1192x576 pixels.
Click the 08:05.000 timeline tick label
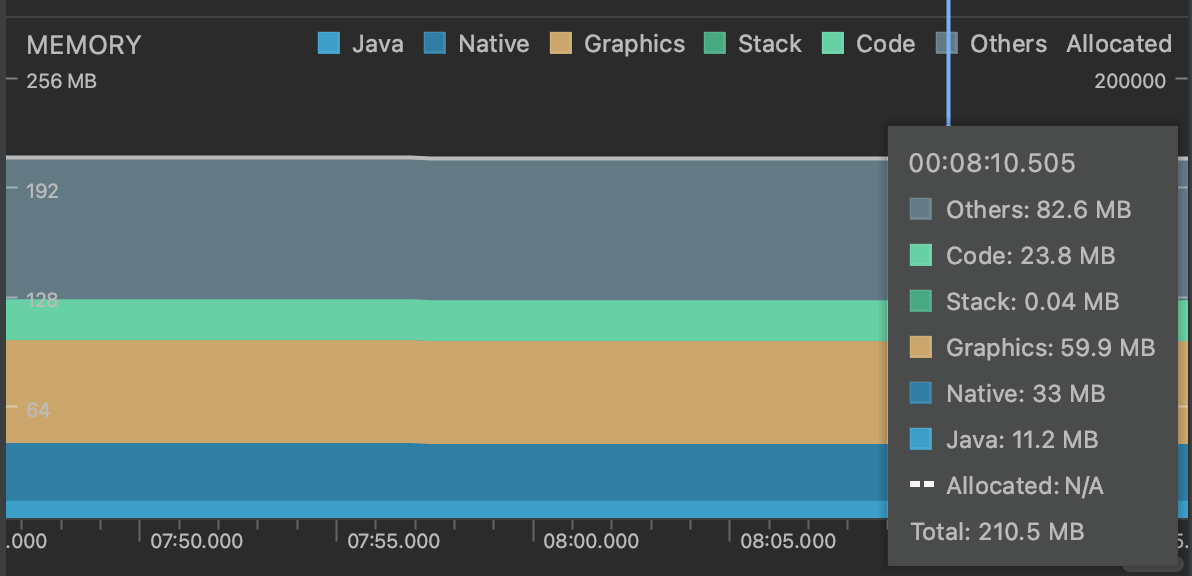(x=787, y=541)
